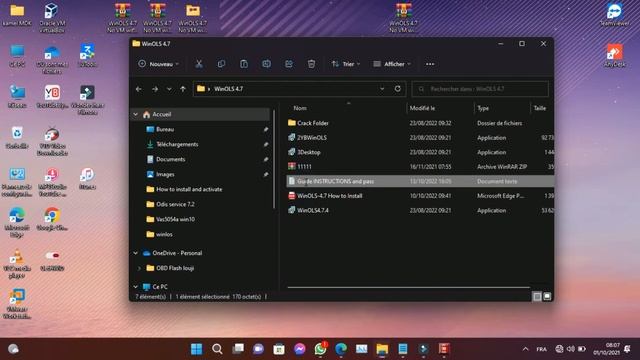Click the horizontal scrollbar under file list
This screenshot has width=640, height=360.
(408, 287)
